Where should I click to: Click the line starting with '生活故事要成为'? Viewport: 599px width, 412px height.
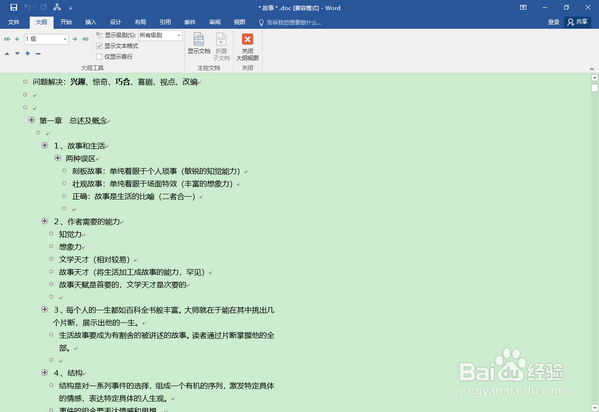tap(166, 342)
